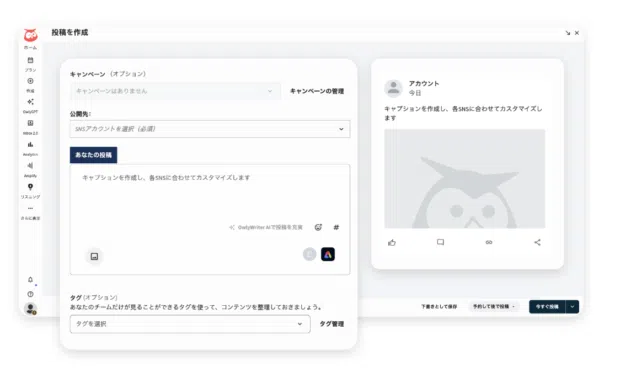The image size is (620, 372).
Task: Open the タグを選択 dropdown
Action: [190, 324]
